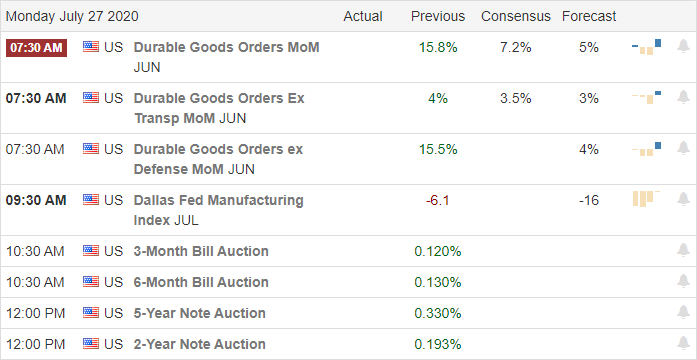
Task: Toggle alert bell for 2-Year Note Auction
Action: tap(683, 344)
